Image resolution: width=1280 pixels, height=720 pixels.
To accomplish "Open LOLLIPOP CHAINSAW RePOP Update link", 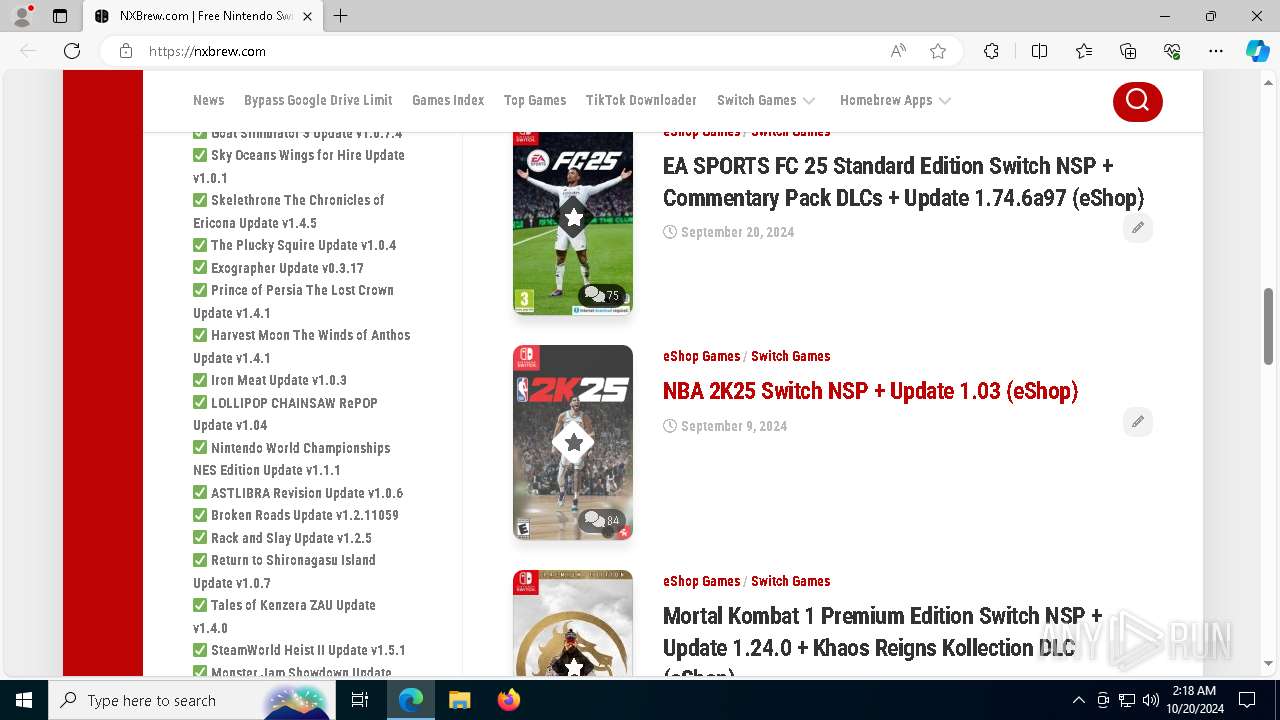I will pos(285,414).
